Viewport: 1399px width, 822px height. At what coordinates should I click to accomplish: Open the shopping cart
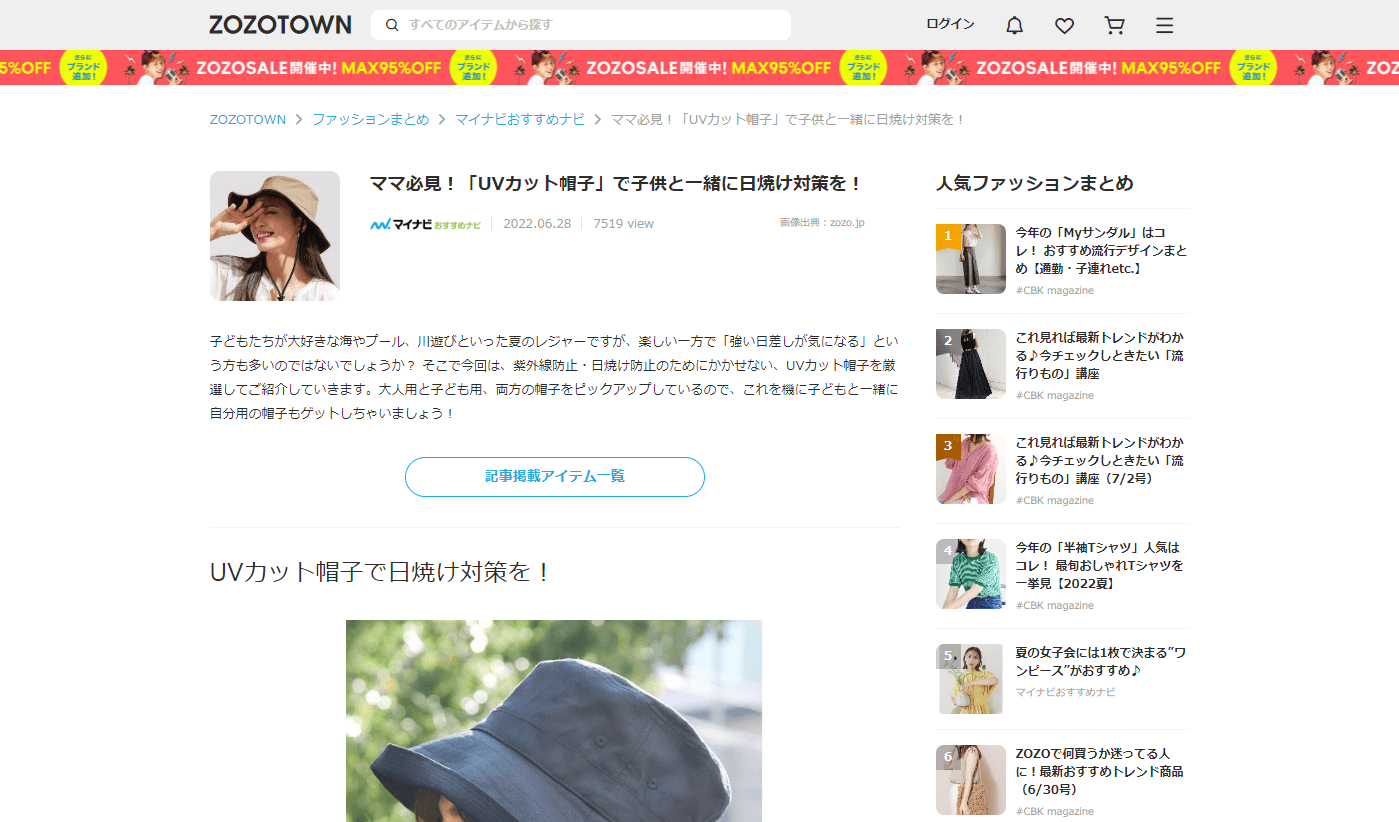point(1114,26)
